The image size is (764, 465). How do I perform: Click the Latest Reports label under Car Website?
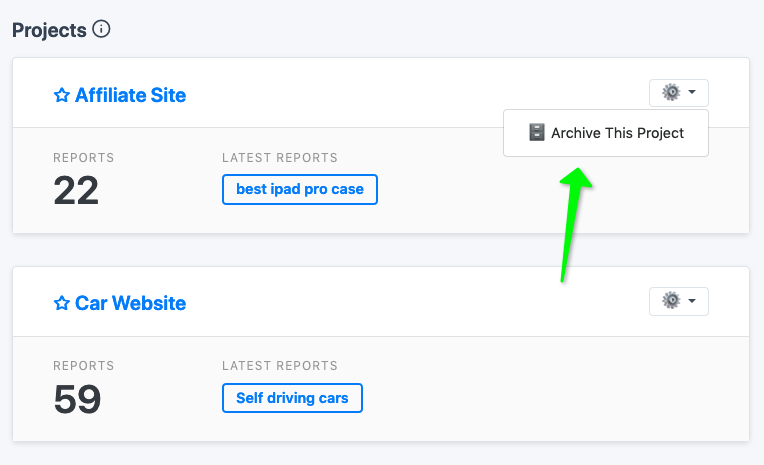click(x=280, y=366)
